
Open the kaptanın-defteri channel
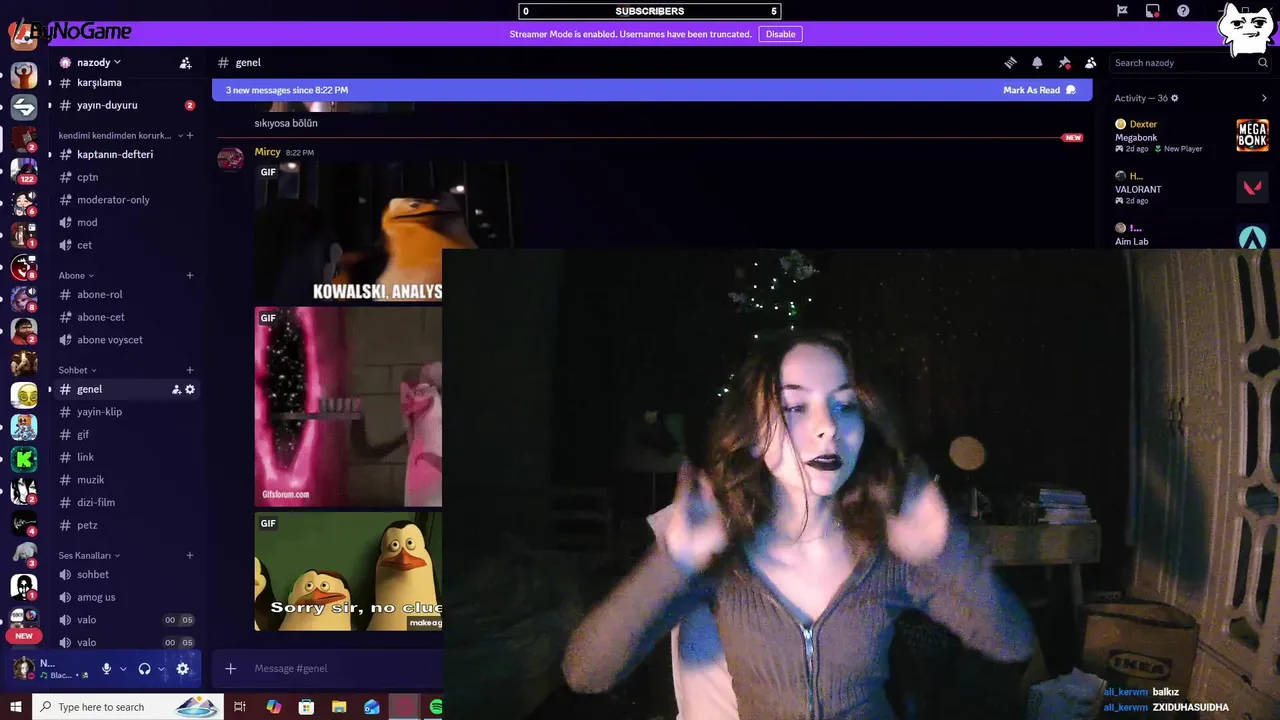tap(125, 154)
